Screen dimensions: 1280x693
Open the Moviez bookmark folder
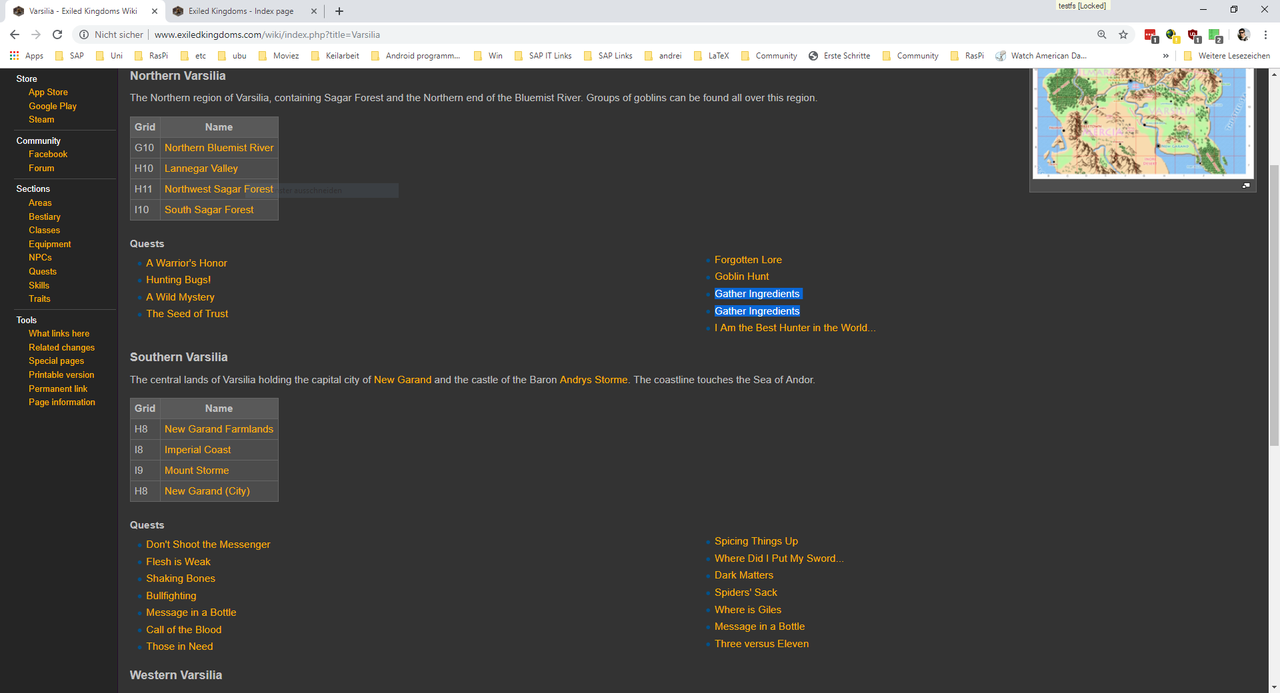(x=277, y=56)
